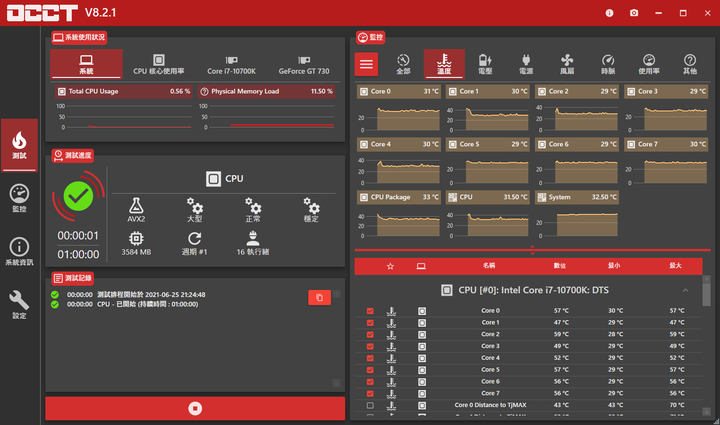
Task: Open Settings wrench in sidebar
Action: (19, 305)
